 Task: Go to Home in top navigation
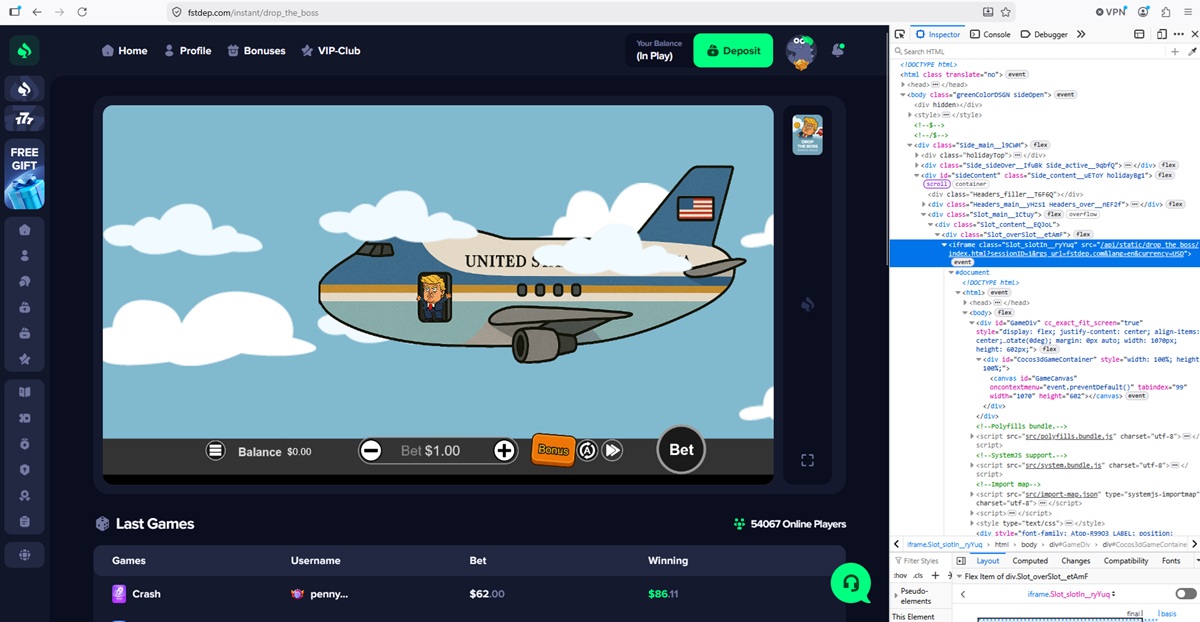pos(124,50)
